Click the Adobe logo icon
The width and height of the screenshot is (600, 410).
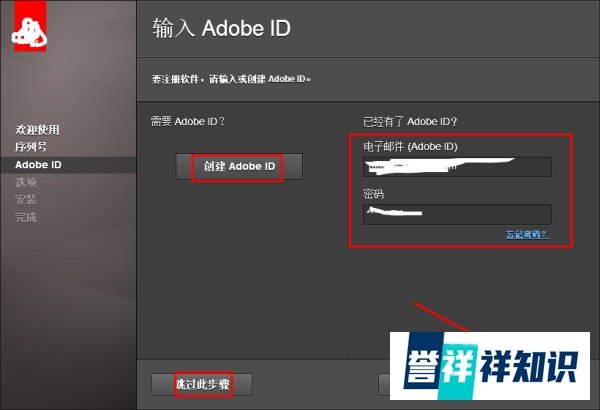tap(30, 26)
